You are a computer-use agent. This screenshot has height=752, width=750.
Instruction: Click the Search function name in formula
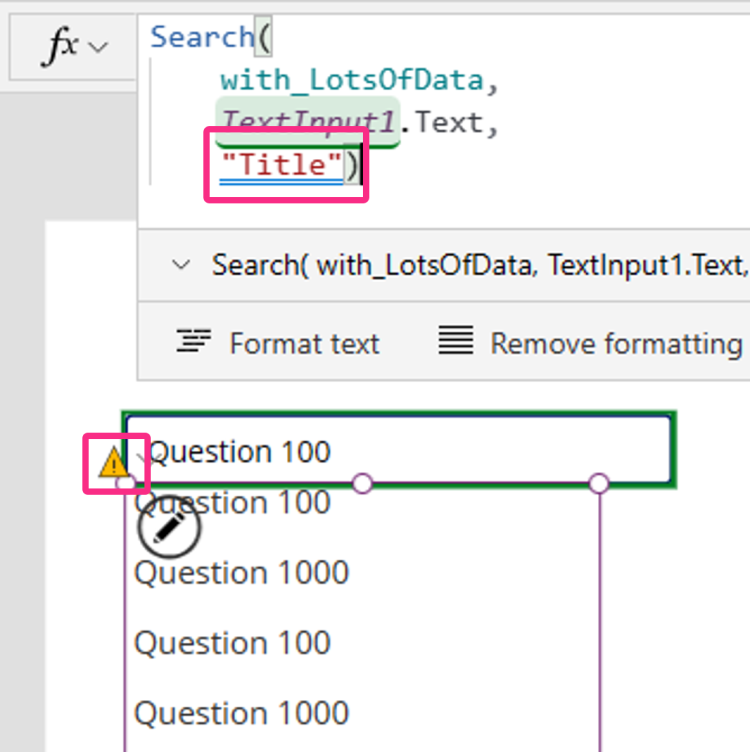(202, 37)
